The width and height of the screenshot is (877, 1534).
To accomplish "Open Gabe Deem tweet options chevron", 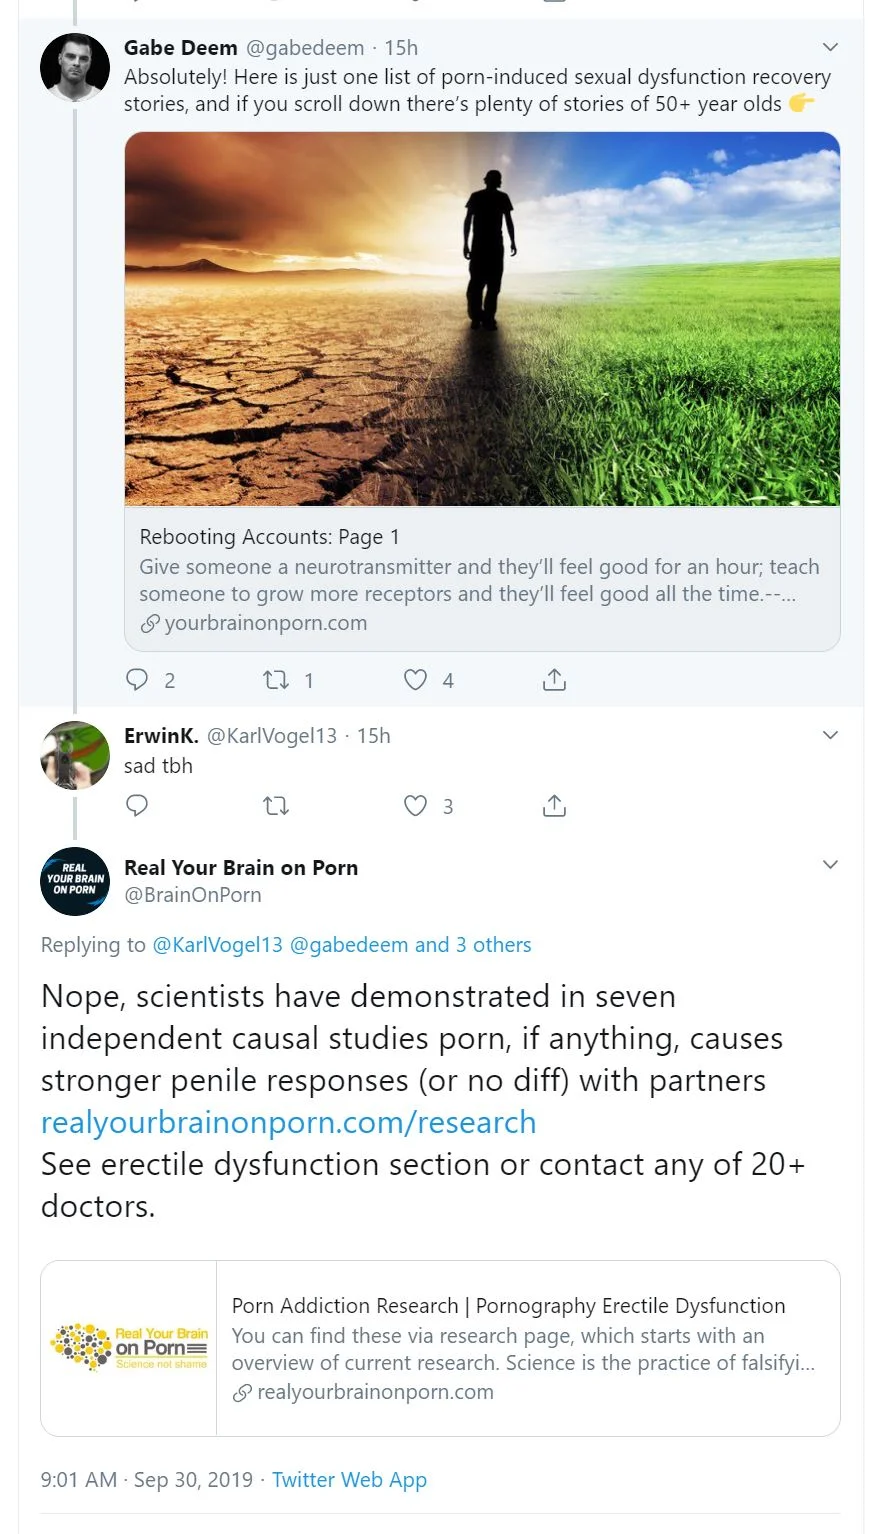I will [830, 47].
